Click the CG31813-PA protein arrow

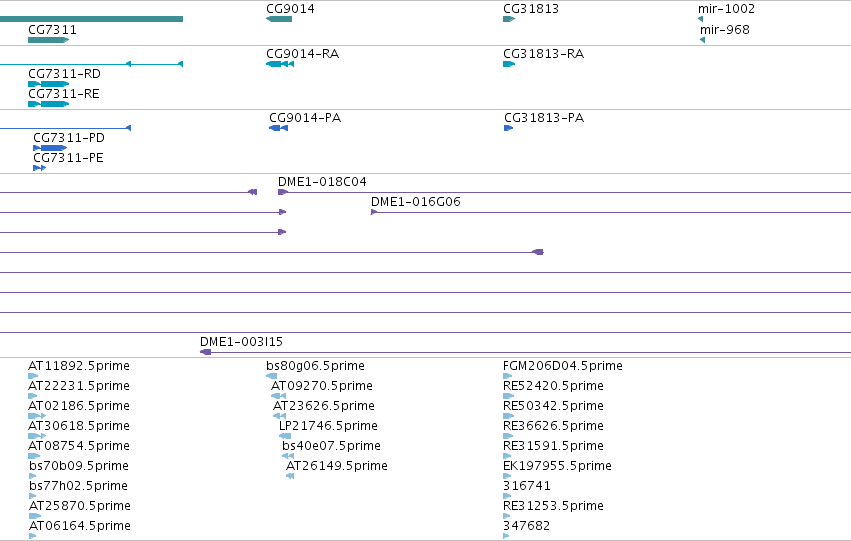coord(509,128)
